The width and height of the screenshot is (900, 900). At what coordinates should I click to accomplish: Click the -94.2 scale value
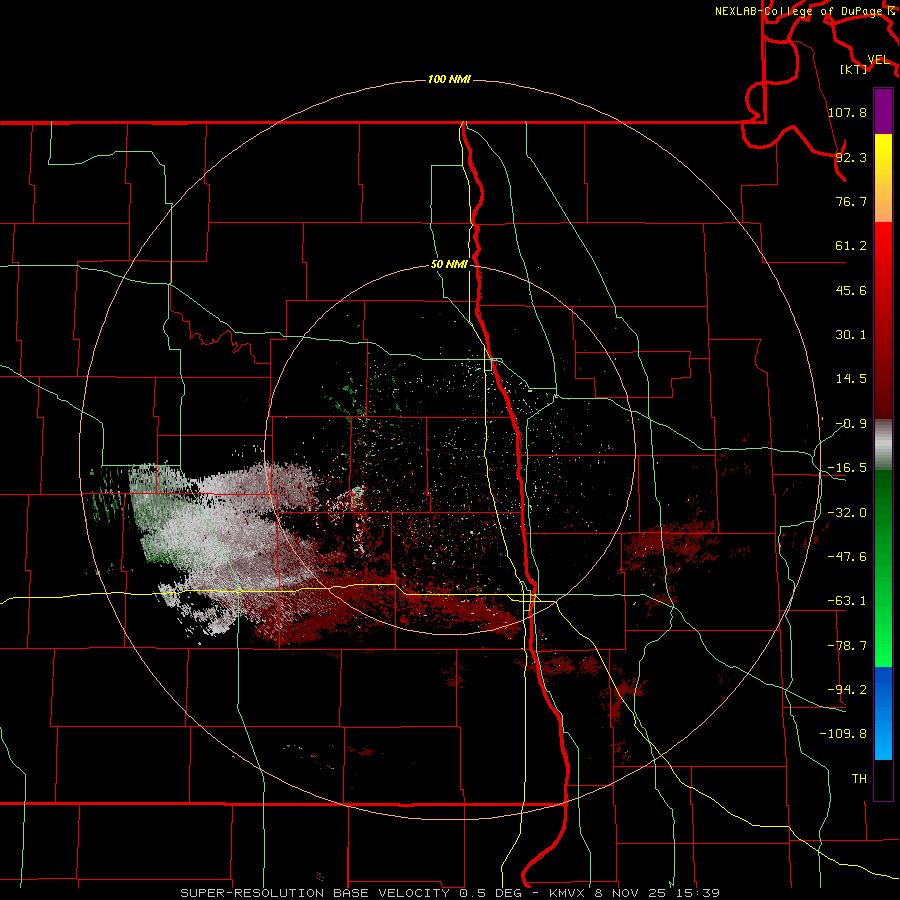[847, 689]
